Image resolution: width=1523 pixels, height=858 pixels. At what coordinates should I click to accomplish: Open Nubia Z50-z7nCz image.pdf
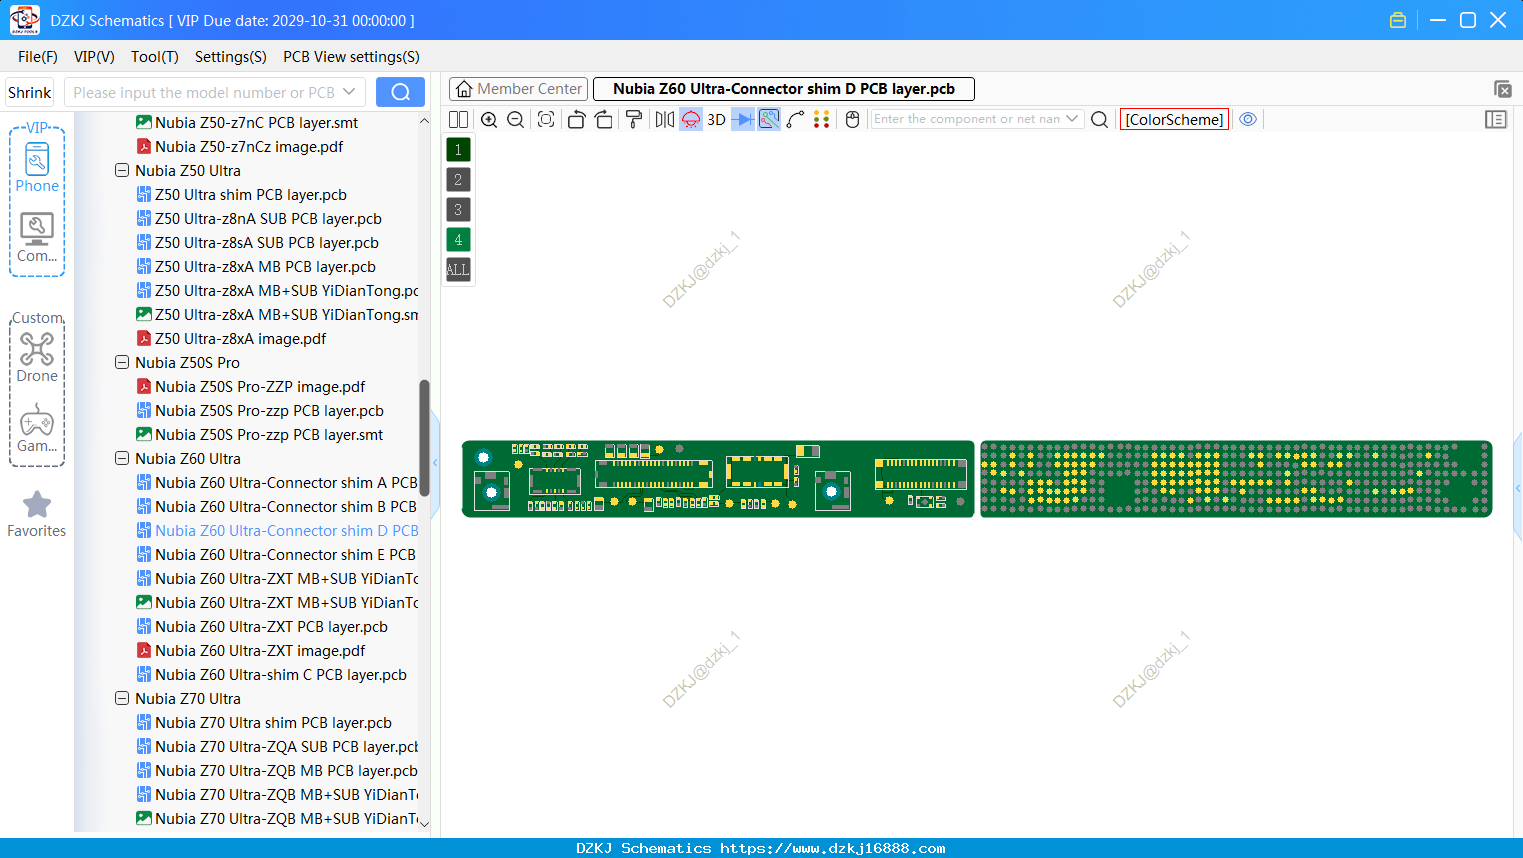pyautogui.click(x=249, y=147)
